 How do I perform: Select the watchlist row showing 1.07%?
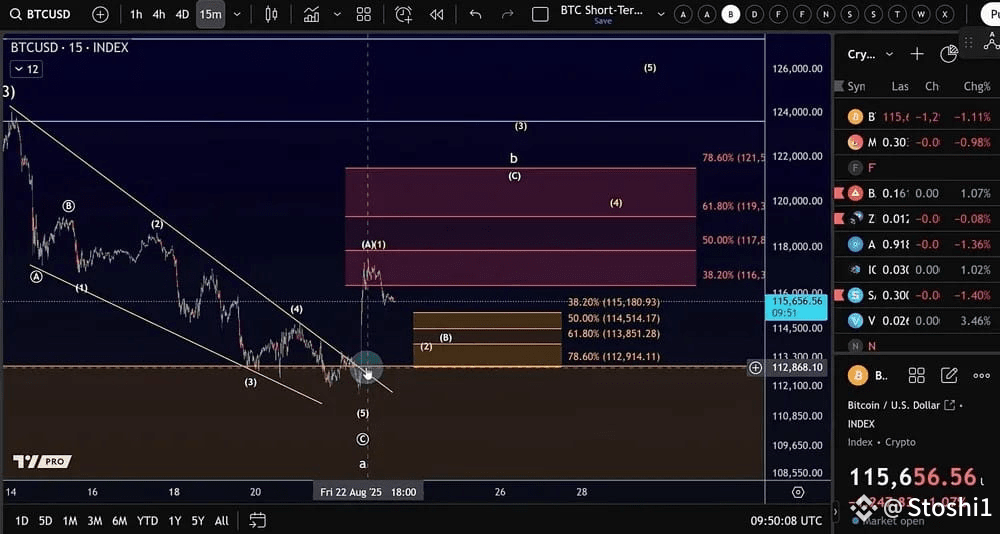pos(917,193)
